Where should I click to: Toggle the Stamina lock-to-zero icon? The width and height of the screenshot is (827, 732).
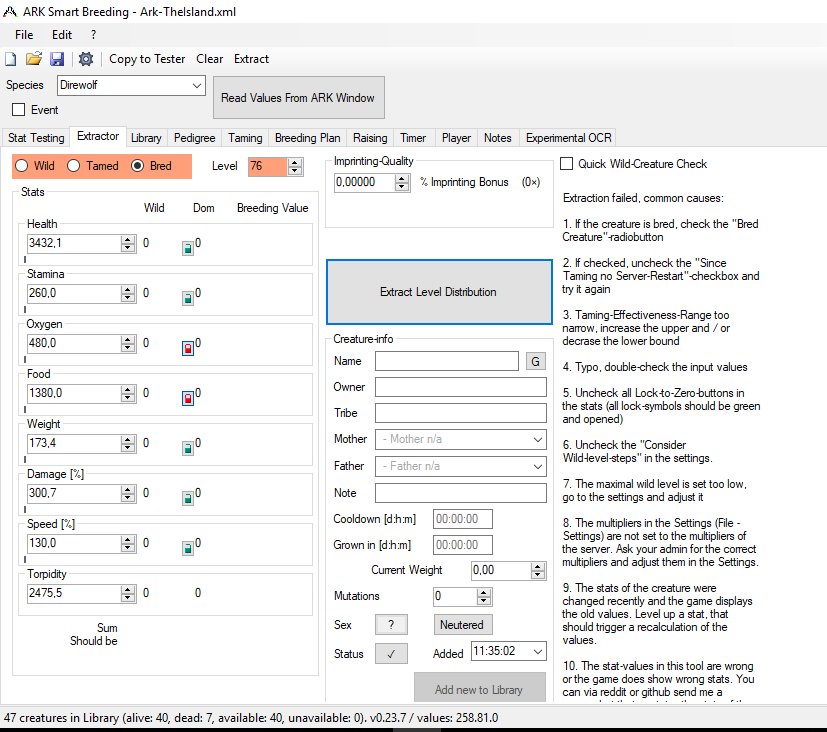pos(187,298)
